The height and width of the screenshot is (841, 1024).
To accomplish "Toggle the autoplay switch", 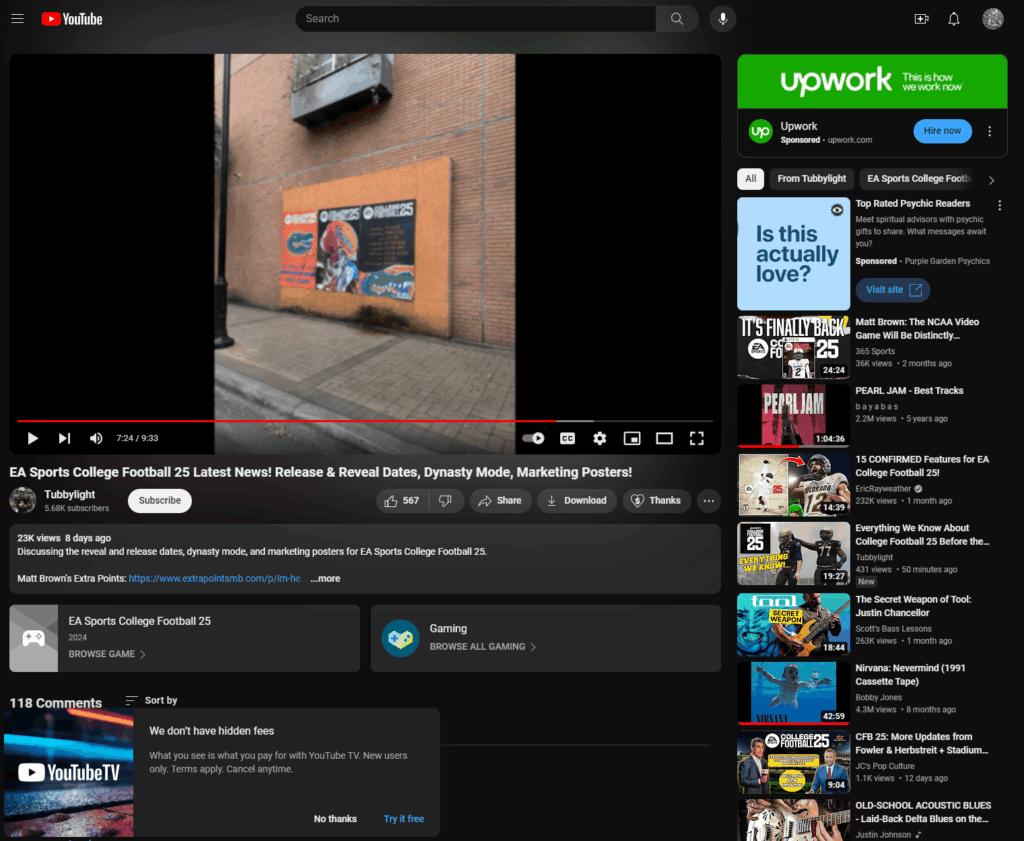I will pyautogui.click(x=534, y=438).
